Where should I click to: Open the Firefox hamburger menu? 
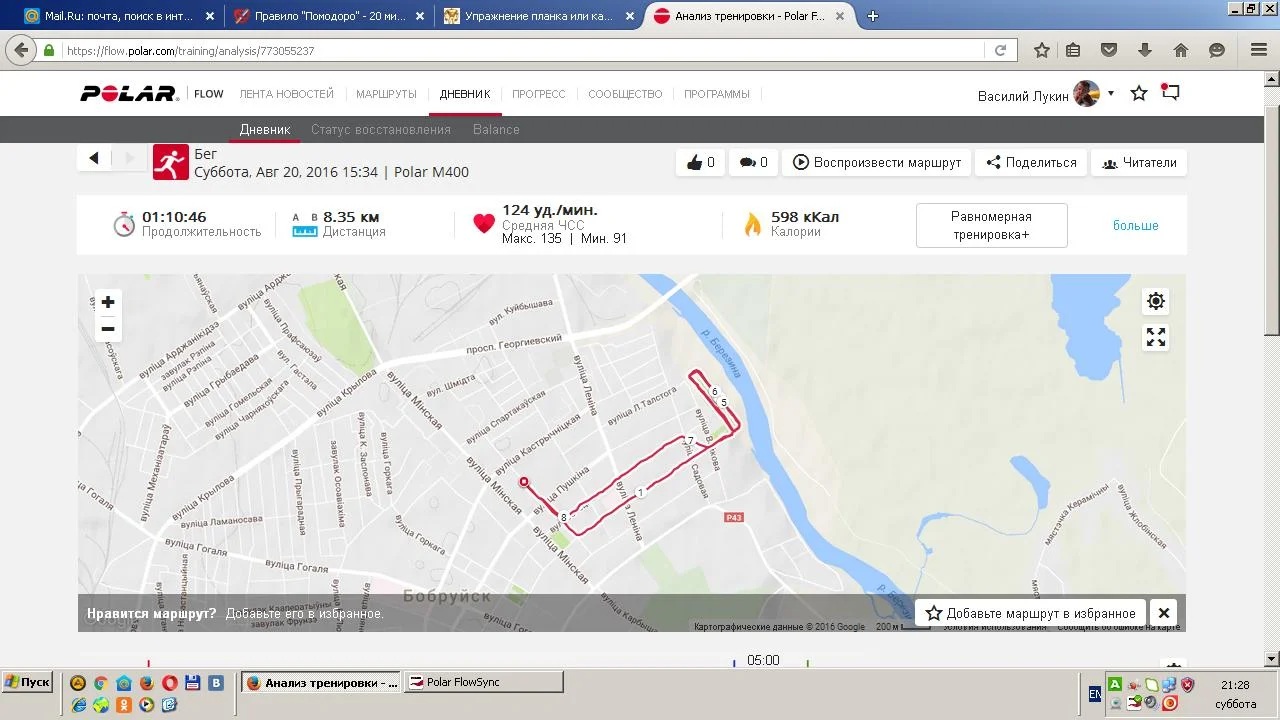point(1259,51)
